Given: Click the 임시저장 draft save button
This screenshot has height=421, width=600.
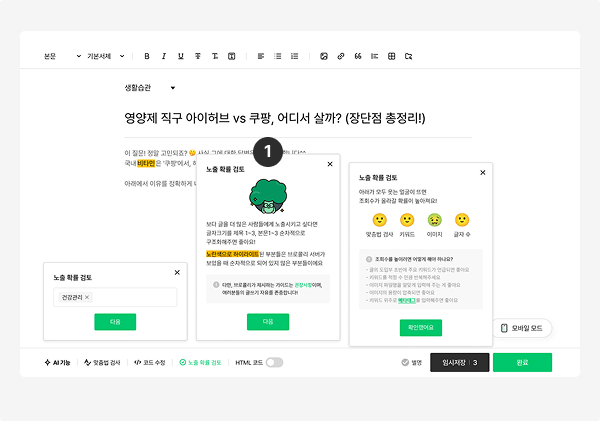Looking at the screenshot, I should pos(460,362).
